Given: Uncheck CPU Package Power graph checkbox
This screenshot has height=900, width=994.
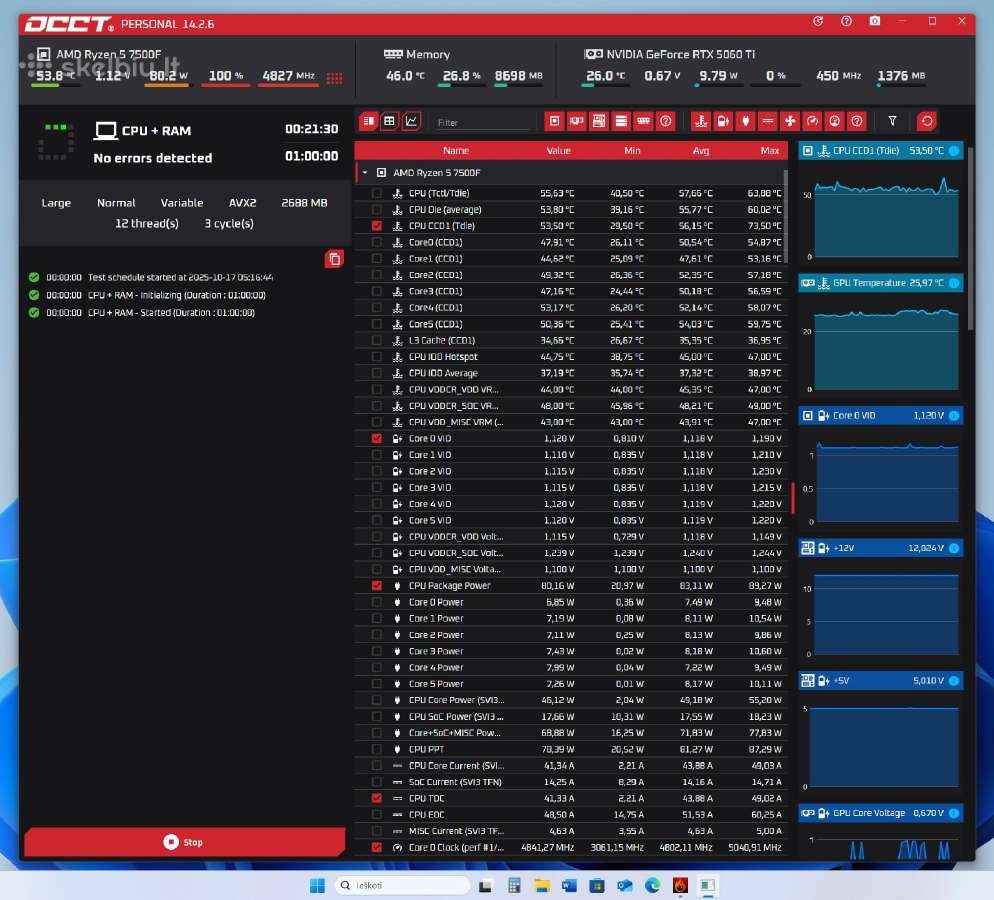Looking at the screenshot, I should (x=377, y=586).
